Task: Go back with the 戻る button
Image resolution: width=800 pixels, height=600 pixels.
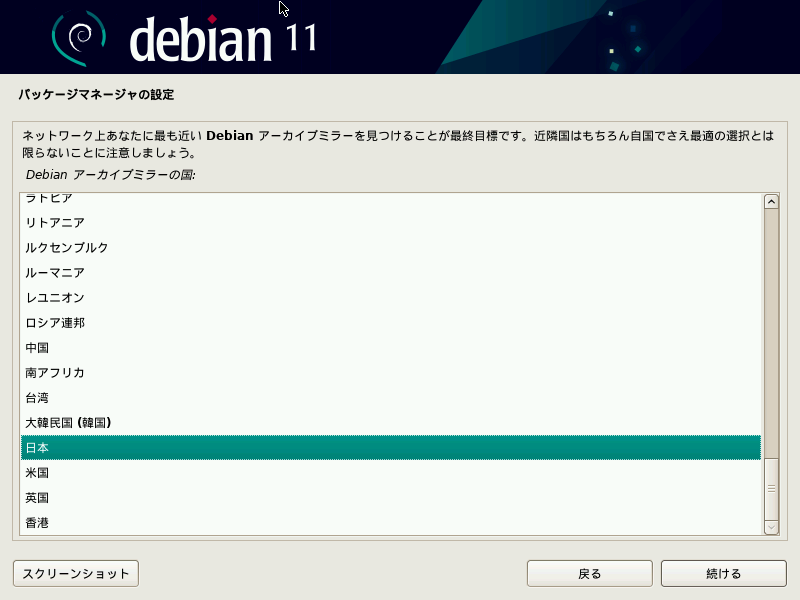Action: (590, 573)
